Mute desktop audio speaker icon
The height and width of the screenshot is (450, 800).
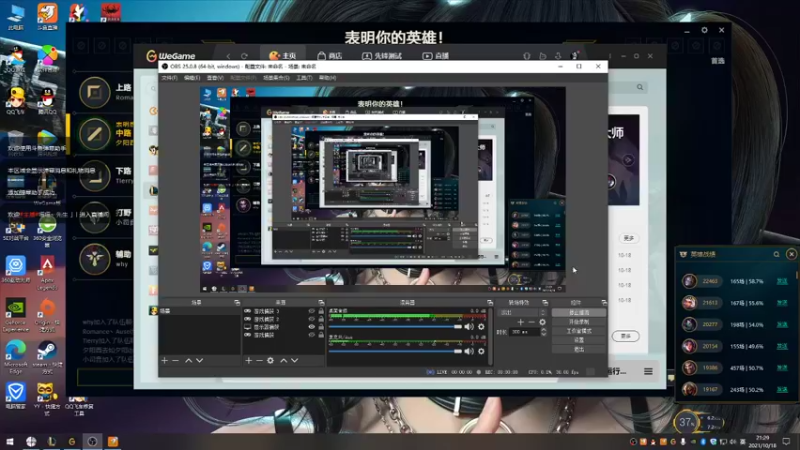pos(469,327)
